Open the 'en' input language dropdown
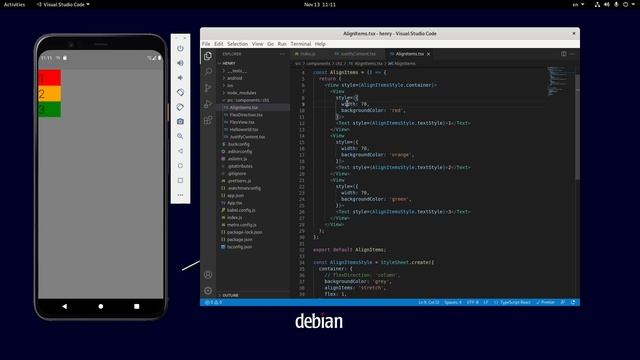Image resolution: width=640 pixels, height=360 pixels. tap(578, 4)
